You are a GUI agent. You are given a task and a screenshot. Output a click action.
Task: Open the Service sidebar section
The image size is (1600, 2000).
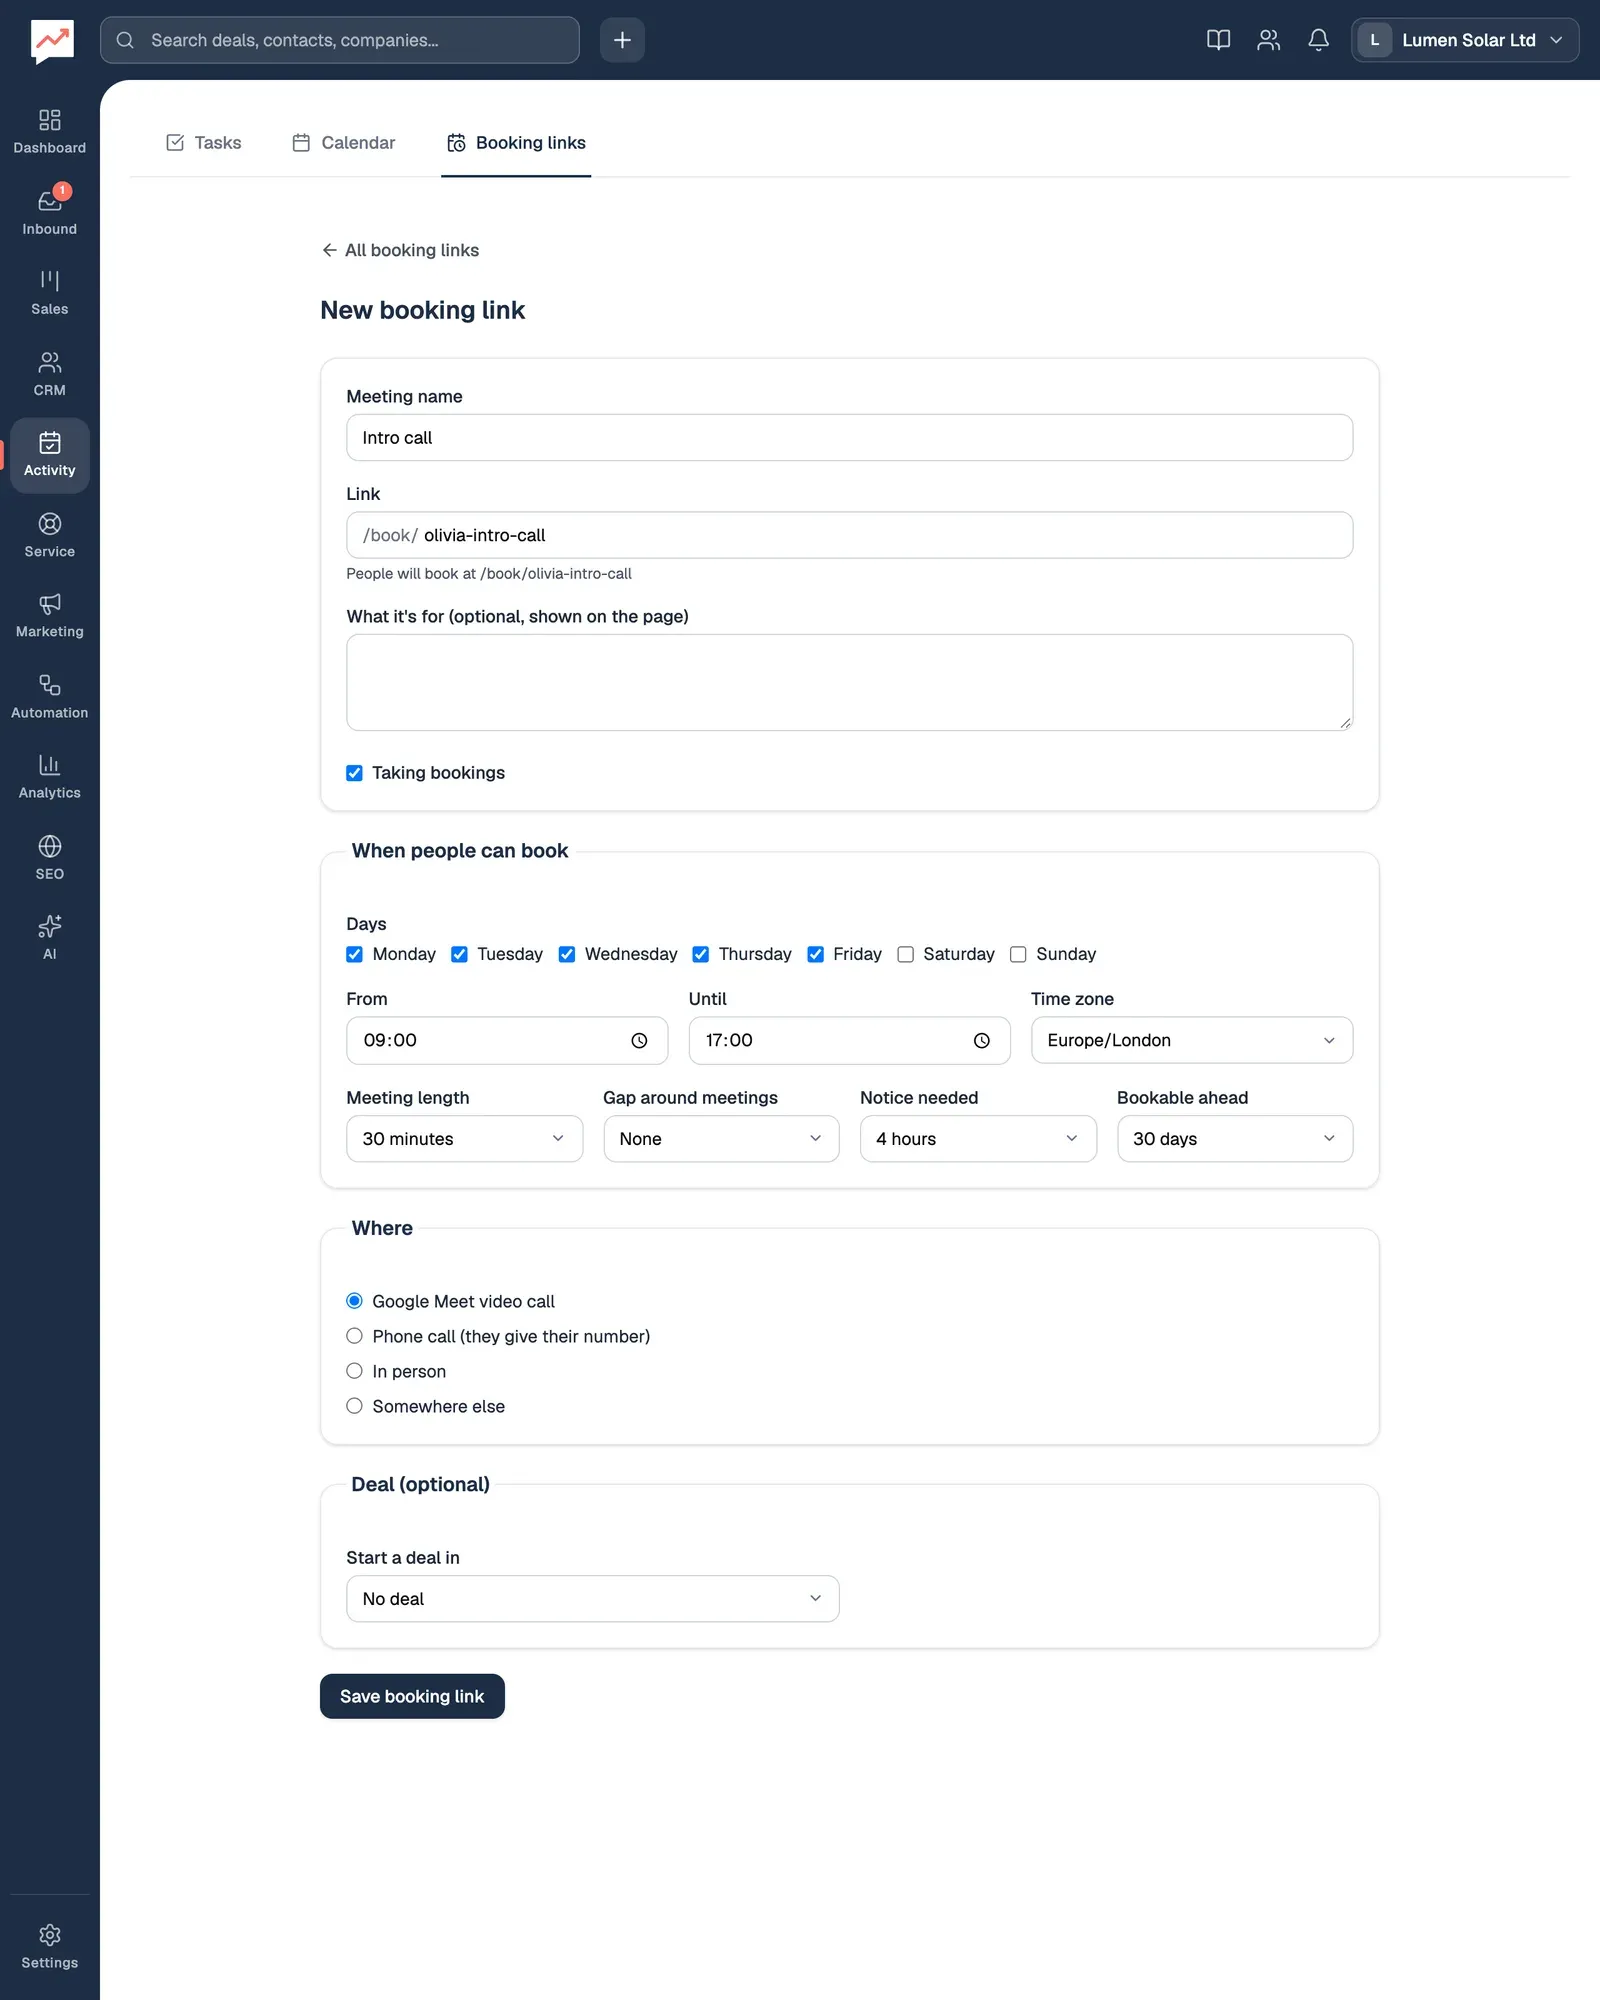(x=49, y=536)
